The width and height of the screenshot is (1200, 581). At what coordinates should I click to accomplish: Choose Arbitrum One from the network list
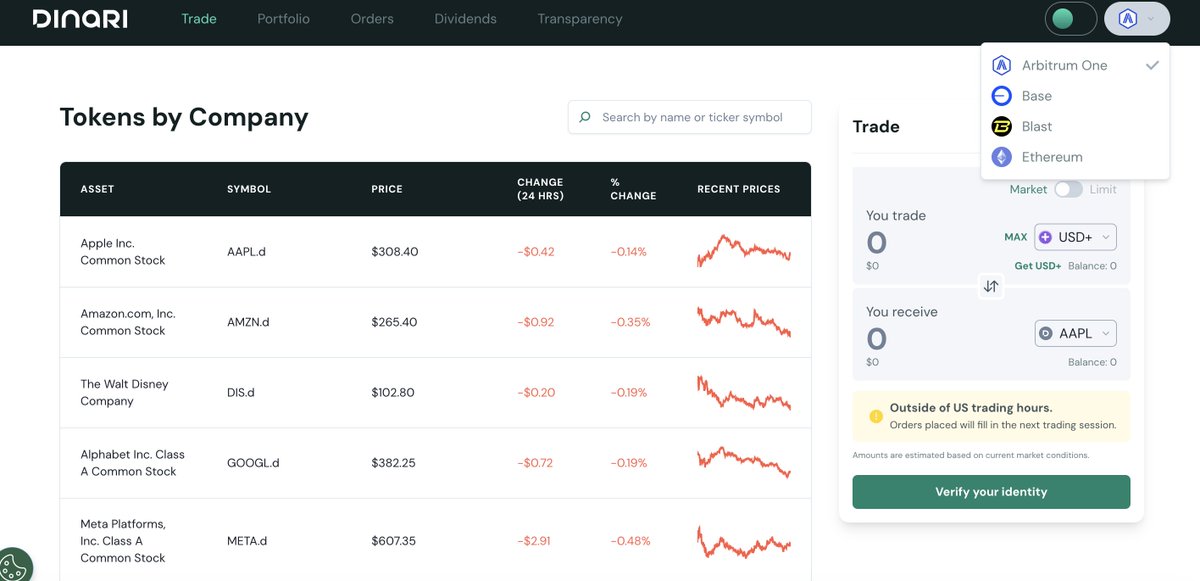1075,65
